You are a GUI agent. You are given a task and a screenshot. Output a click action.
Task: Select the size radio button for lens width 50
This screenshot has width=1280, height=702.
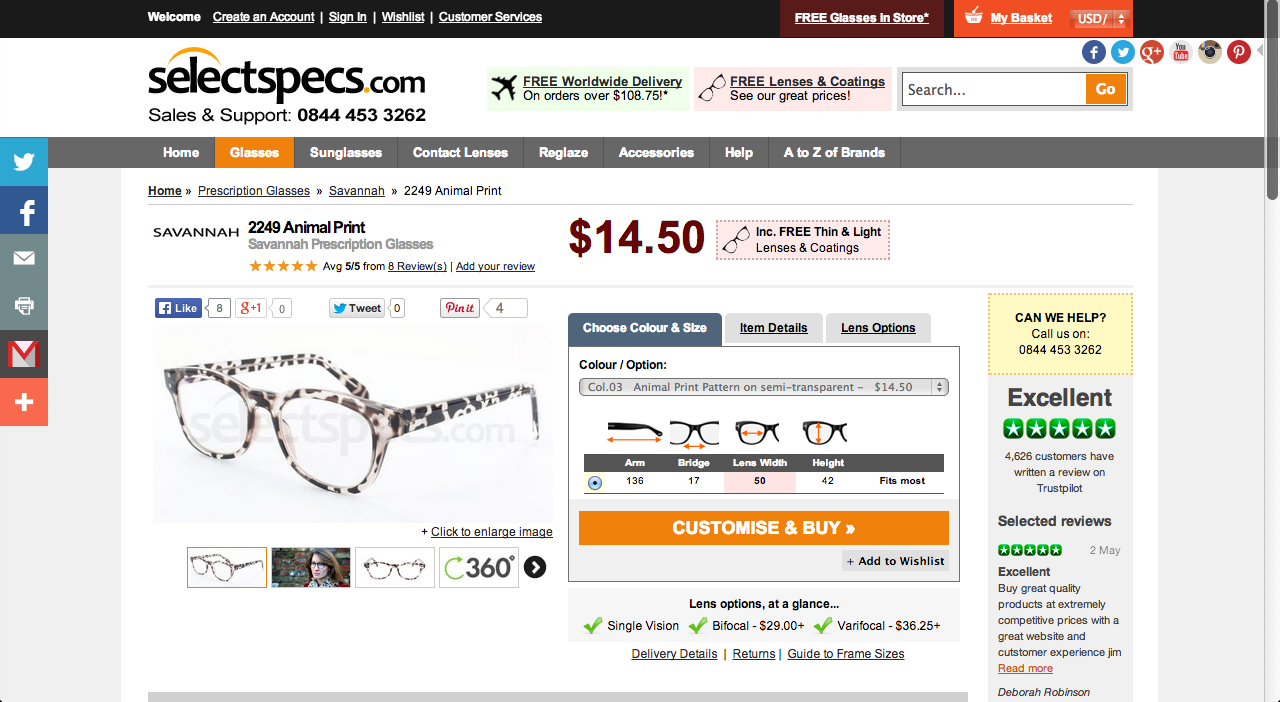[x=595, y=482]
